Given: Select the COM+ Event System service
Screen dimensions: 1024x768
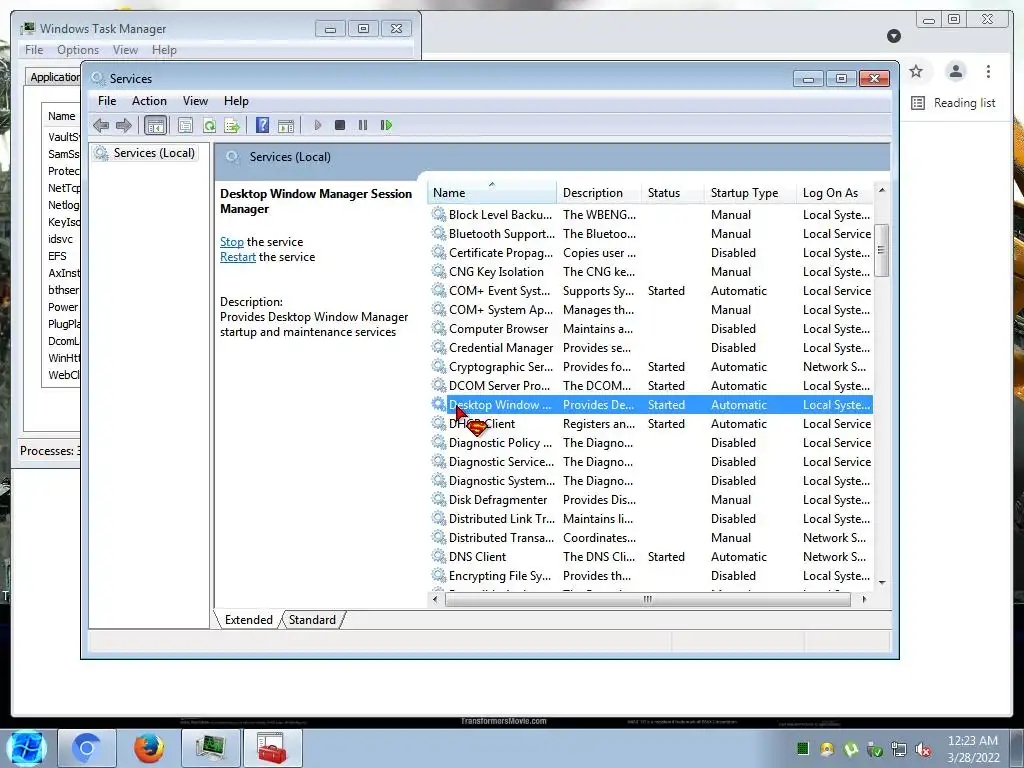Looking at the screenshot, I should pyautogui.click(x=651, y=291).
